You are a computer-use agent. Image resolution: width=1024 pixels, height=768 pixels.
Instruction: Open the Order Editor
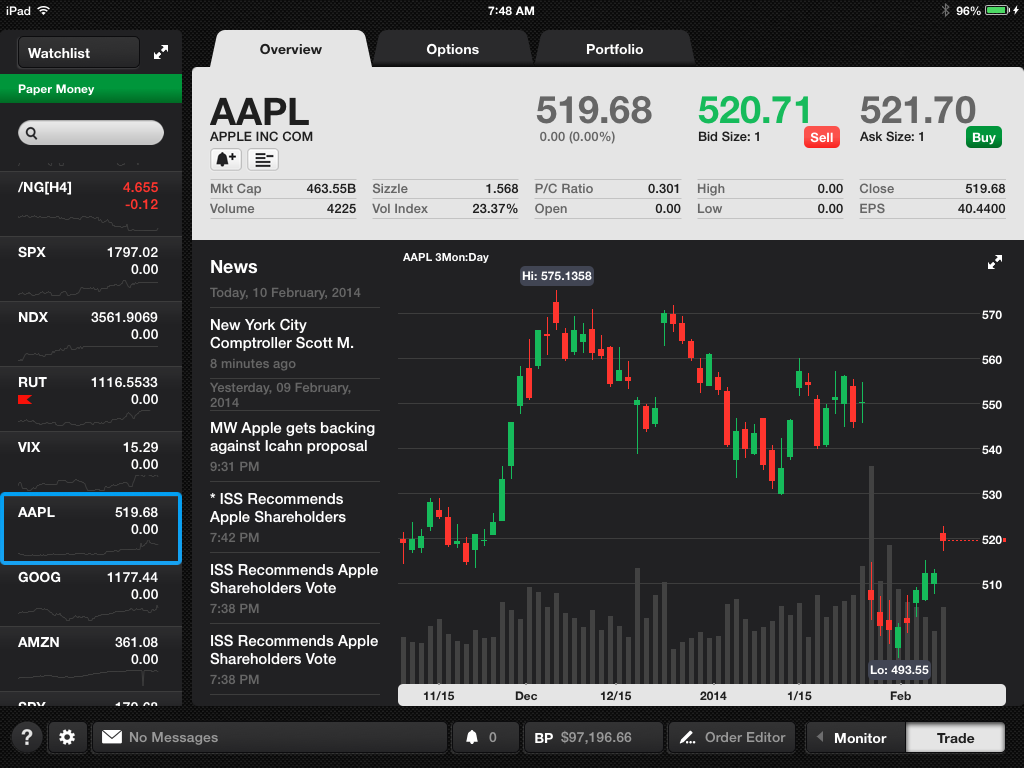pos(732,737)
